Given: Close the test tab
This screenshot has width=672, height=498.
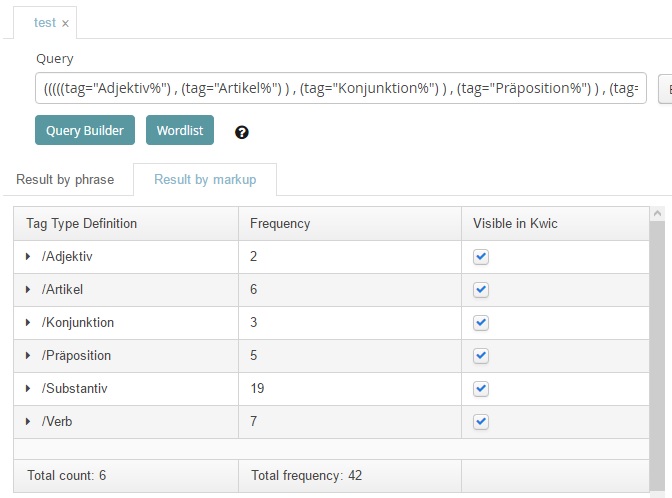Looking at the screenshot, I should (66, 23).
